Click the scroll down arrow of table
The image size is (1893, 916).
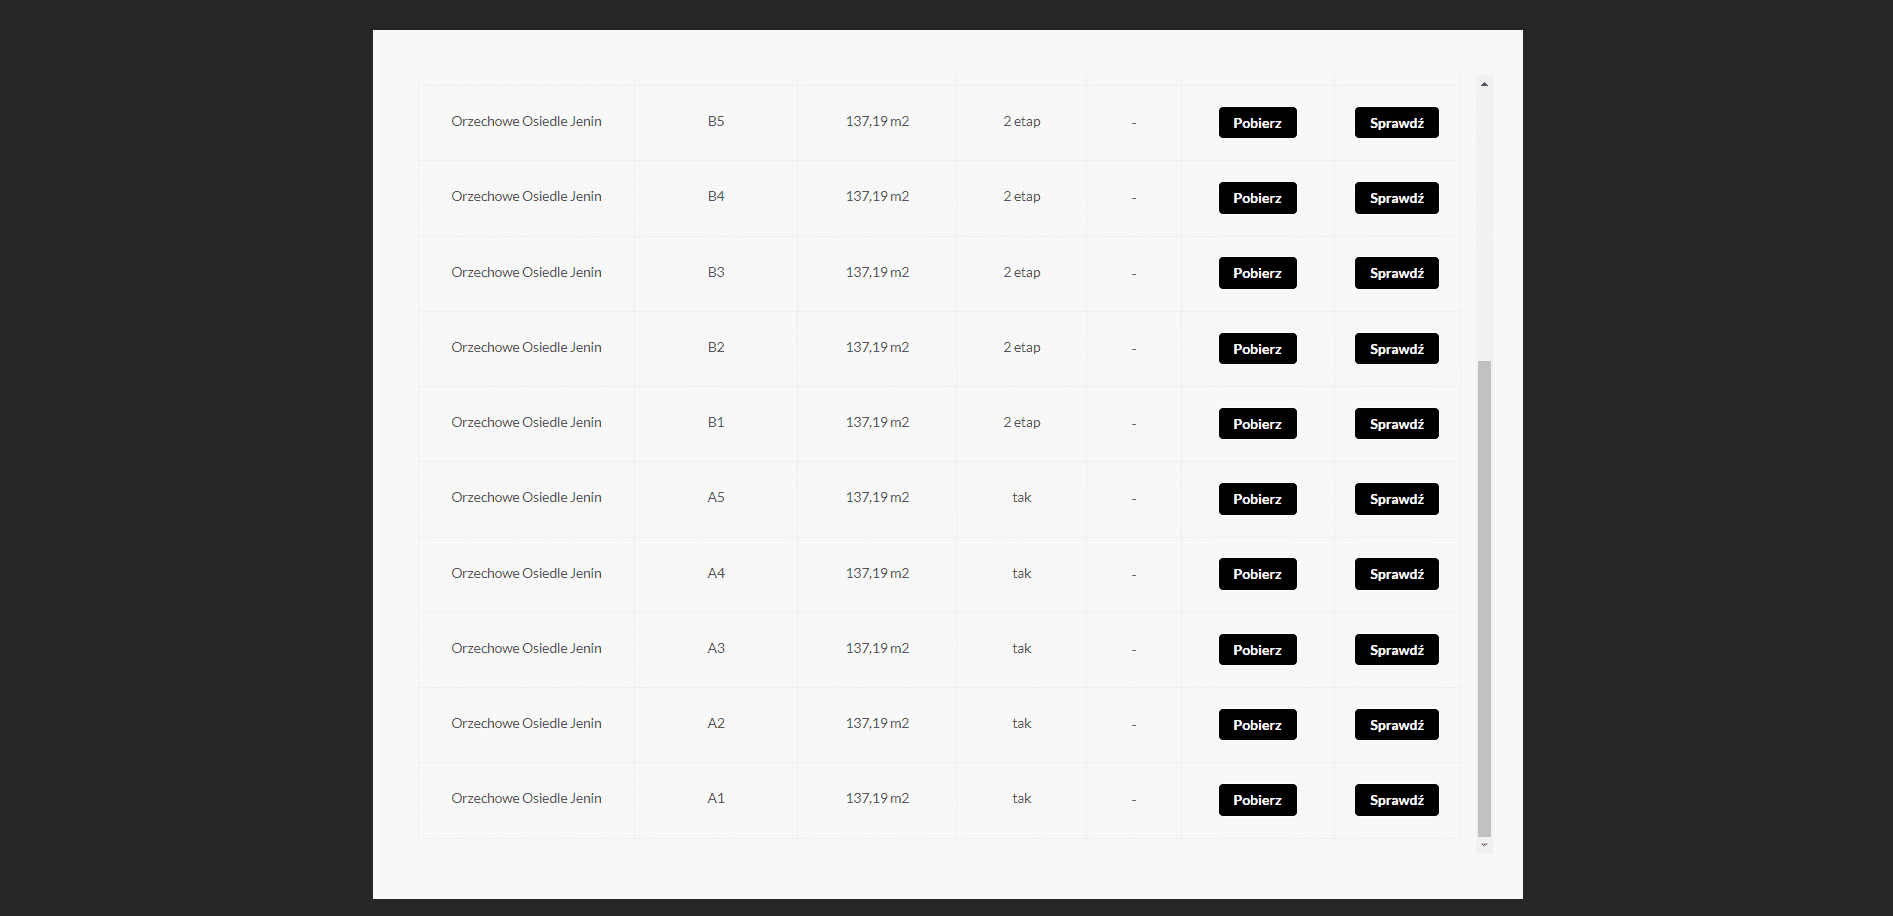(x=1484, y=845)
